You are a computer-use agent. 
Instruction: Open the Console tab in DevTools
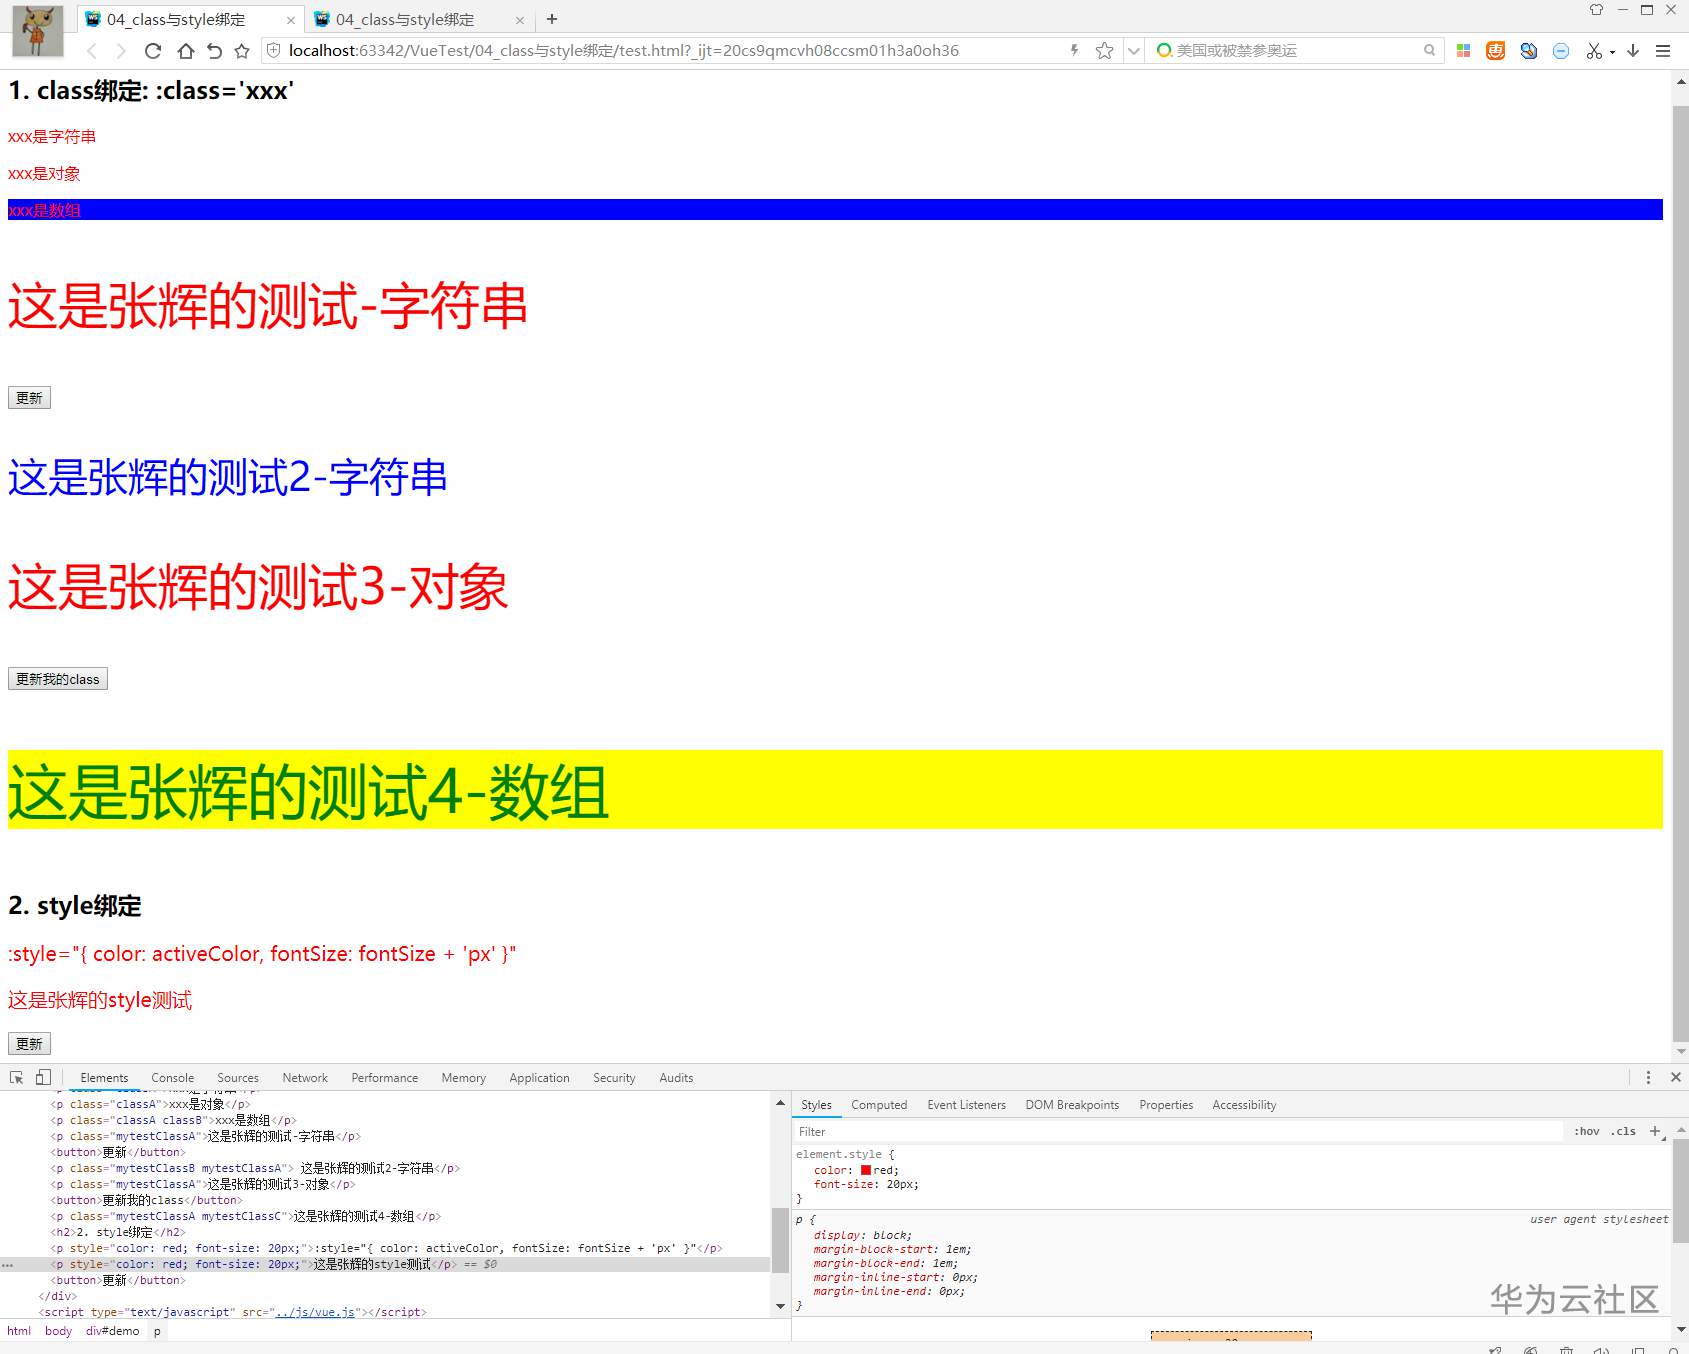pyautogui.click(x=173, y=1078)
